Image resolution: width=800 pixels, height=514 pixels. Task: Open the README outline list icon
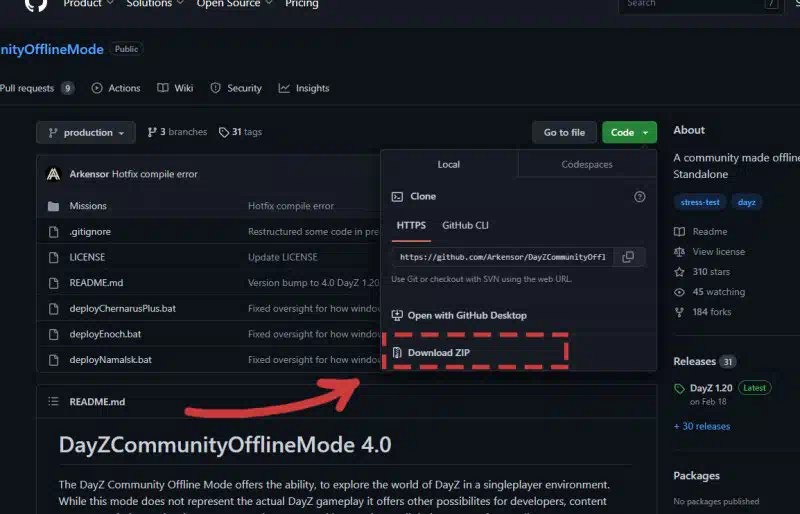53,402
